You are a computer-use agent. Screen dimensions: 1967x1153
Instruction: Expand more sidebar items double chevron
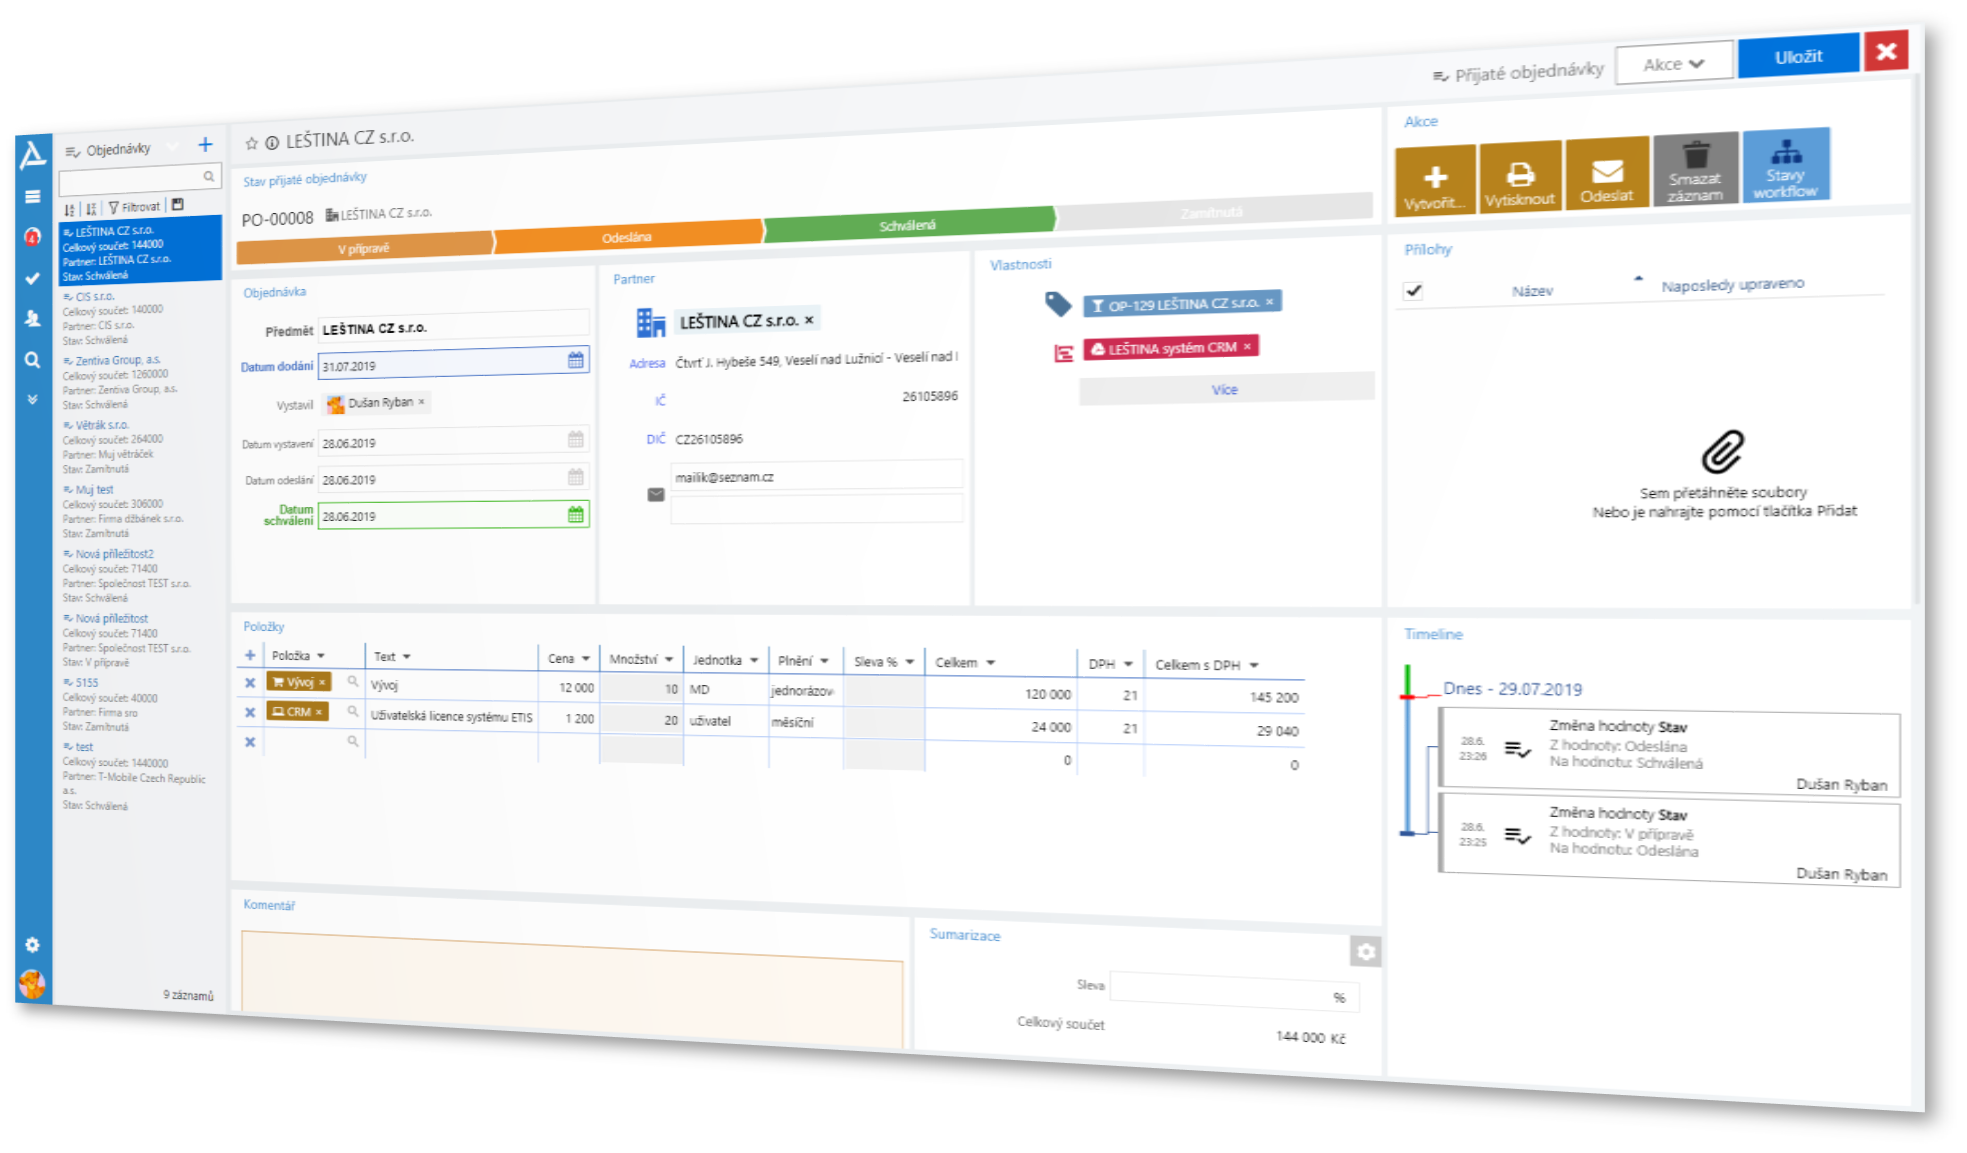point(33,399)
